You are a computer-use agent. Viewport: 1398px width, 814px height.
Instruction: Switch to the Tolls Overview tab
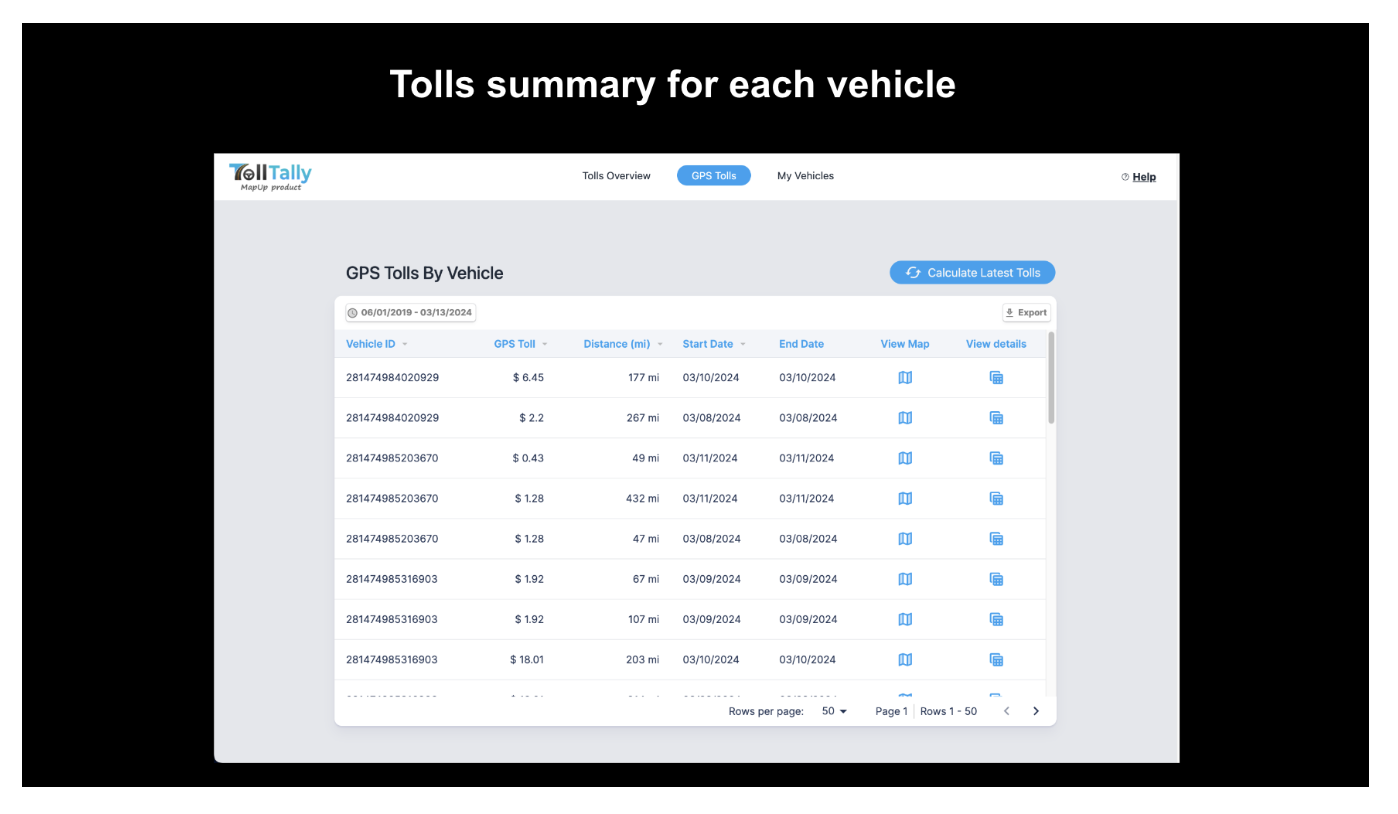click(x=616, y=176)
